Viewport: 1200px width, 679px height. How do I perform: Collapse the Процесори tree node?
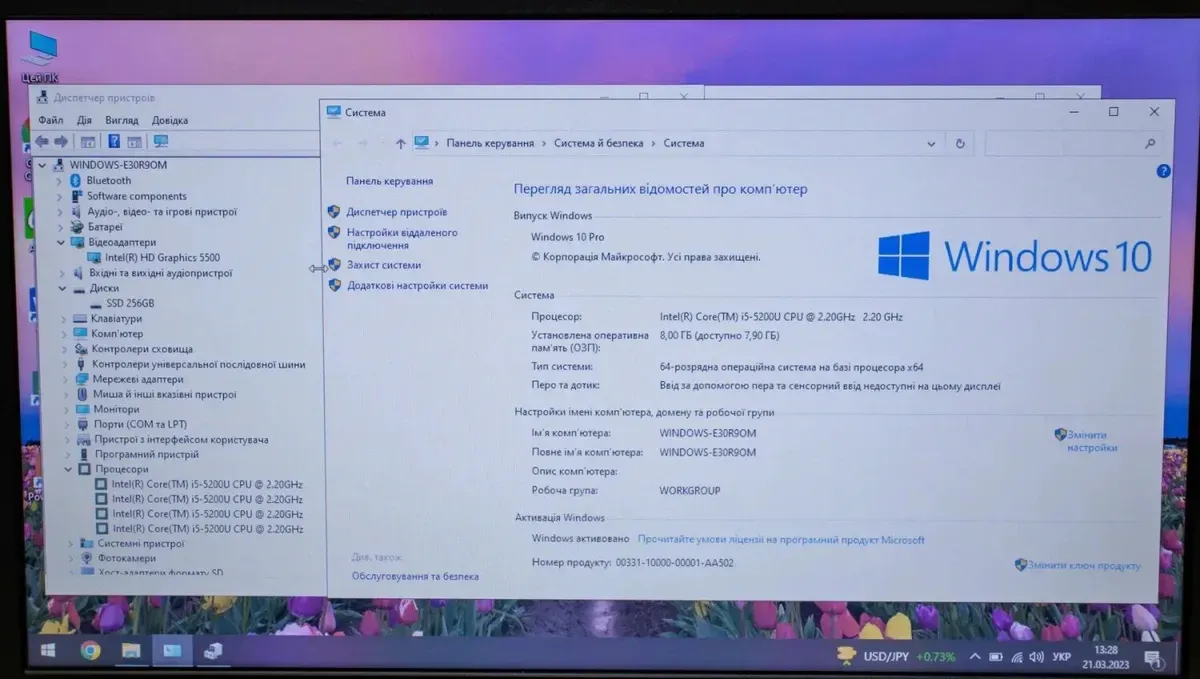pyautogui.click(x=68, y=469)
